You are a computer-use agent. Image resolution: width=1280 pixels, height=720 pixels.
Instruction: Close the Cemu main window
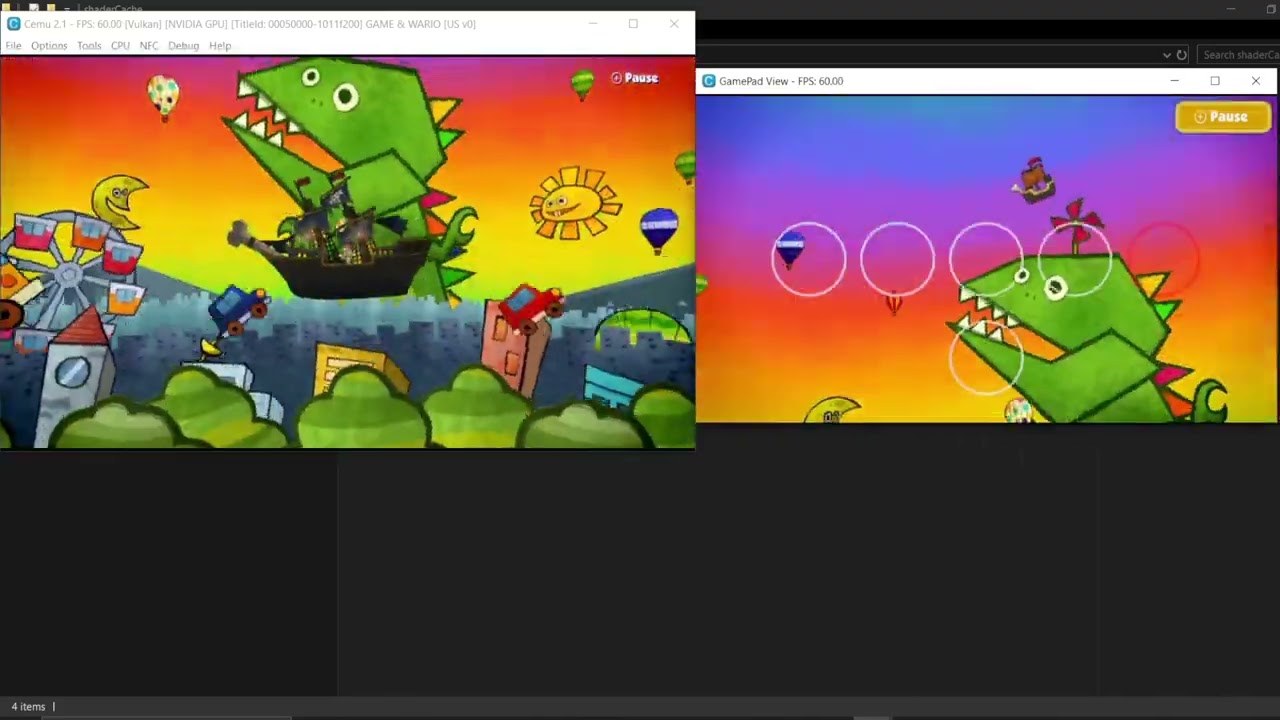674,24
